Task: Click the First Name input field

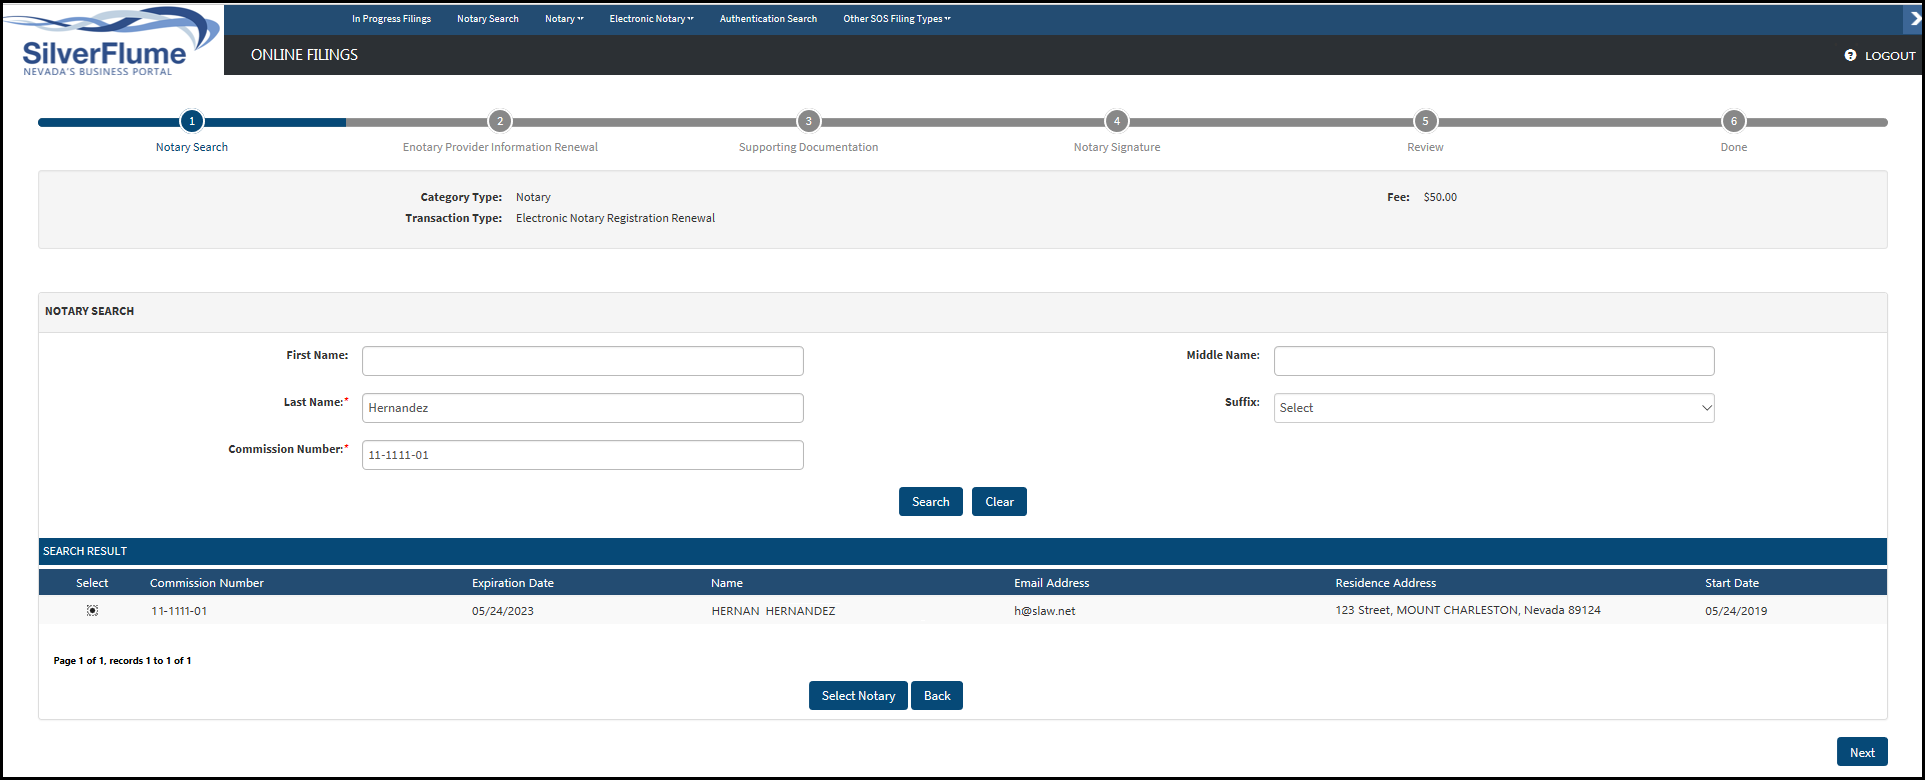Action: (582, 361)
